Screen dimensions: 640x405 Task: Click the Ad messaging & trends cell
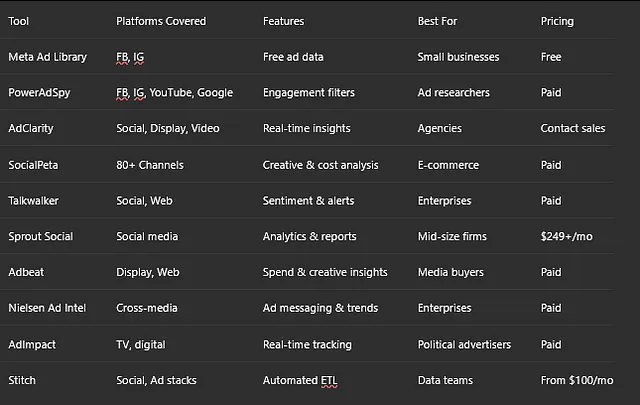click(320, 308)
